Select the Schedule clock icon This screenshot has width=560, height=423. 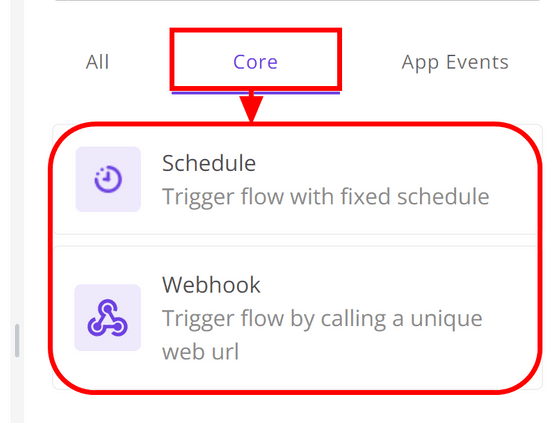pos(108,179)
